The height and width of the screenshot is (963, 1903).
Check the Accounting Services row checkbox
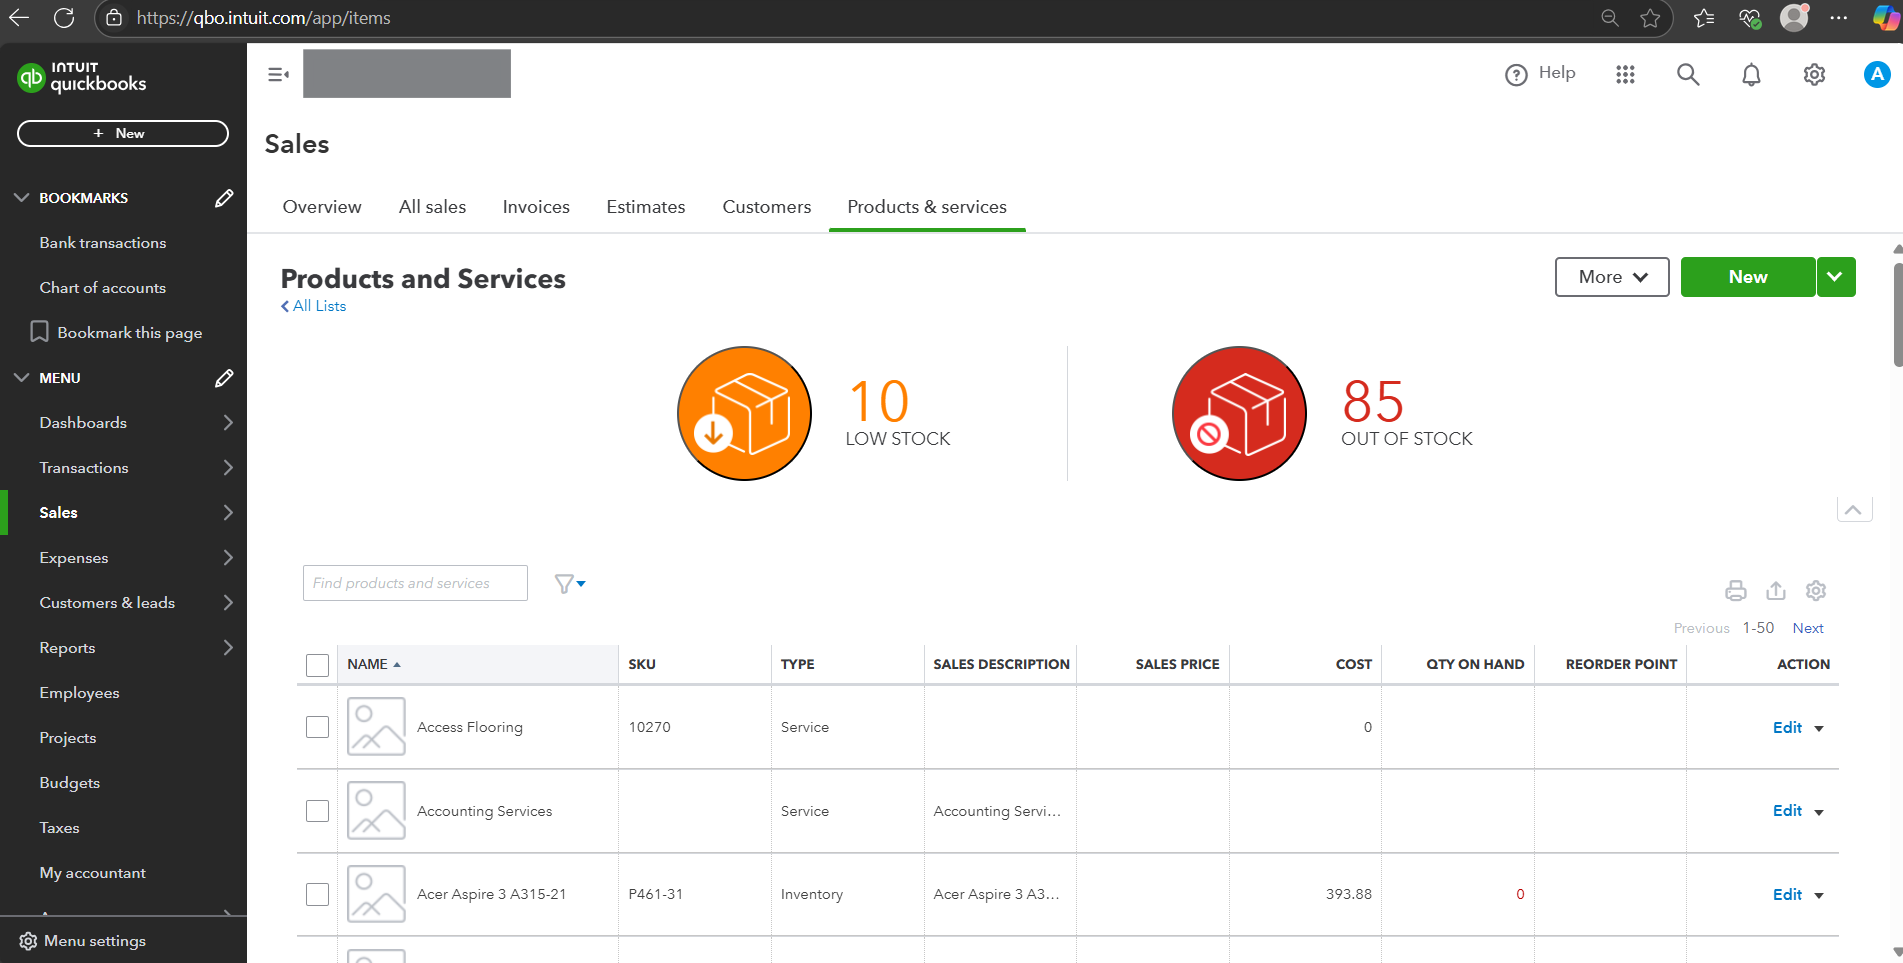317,811
